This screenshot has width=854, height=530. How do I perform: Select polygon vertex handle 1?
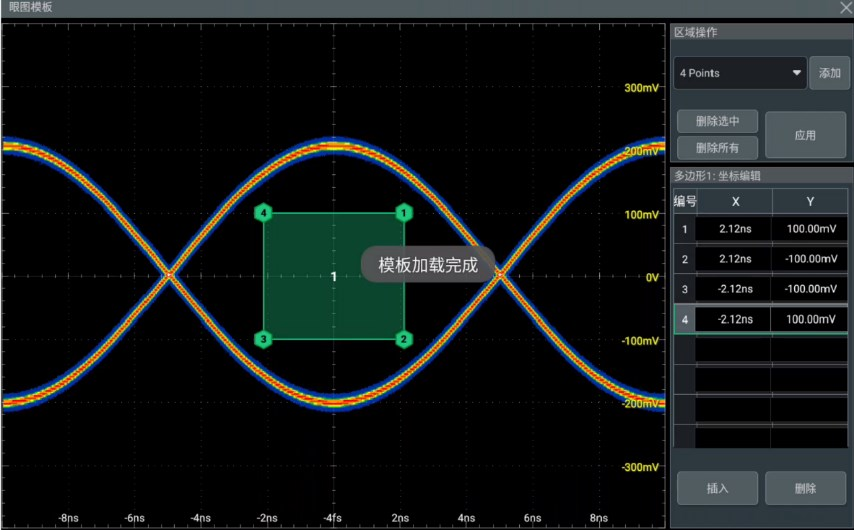[x=404, y=213]
